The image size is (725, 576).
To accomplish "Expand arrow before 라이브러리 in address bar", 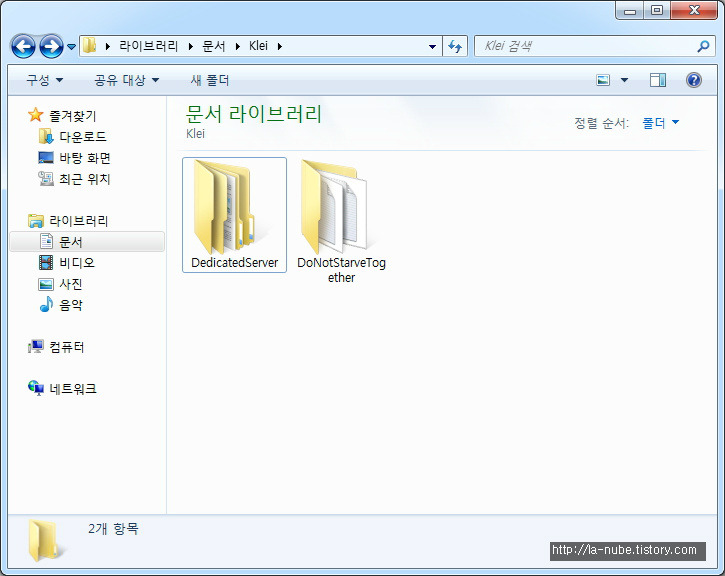I will (x=108, y=46).
